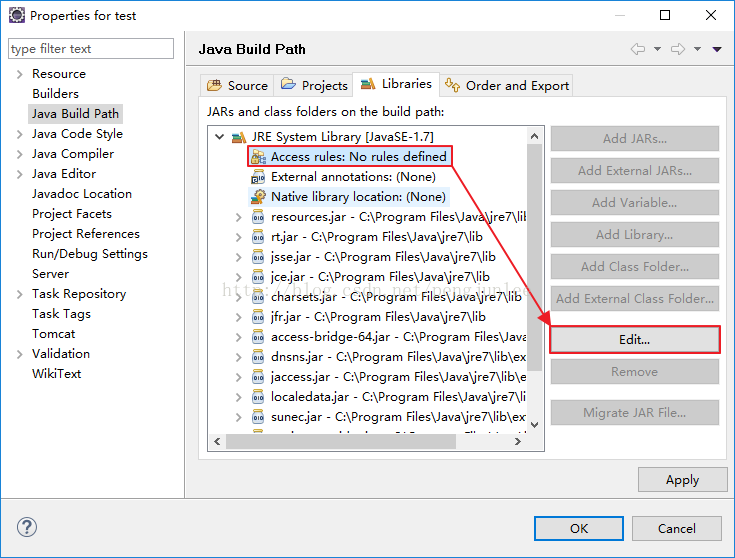Expand the Validation node

19,354
